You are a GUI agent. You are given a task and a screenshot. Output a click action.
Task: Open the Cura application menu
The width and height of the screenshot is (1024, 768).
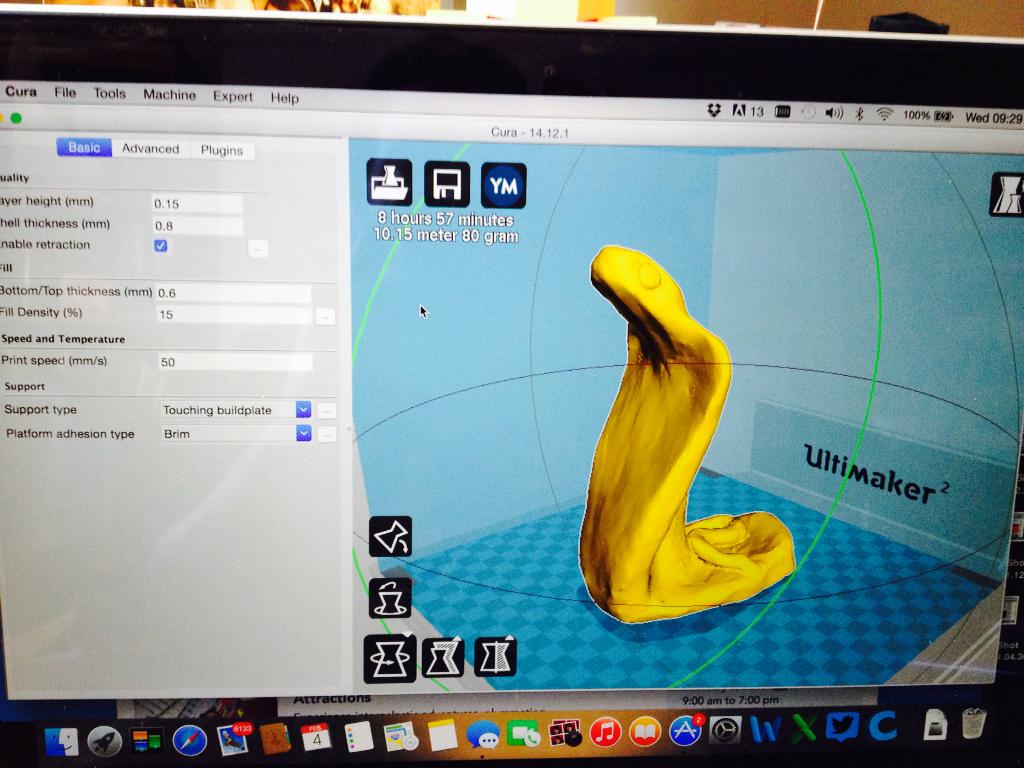tap(21, 91)
